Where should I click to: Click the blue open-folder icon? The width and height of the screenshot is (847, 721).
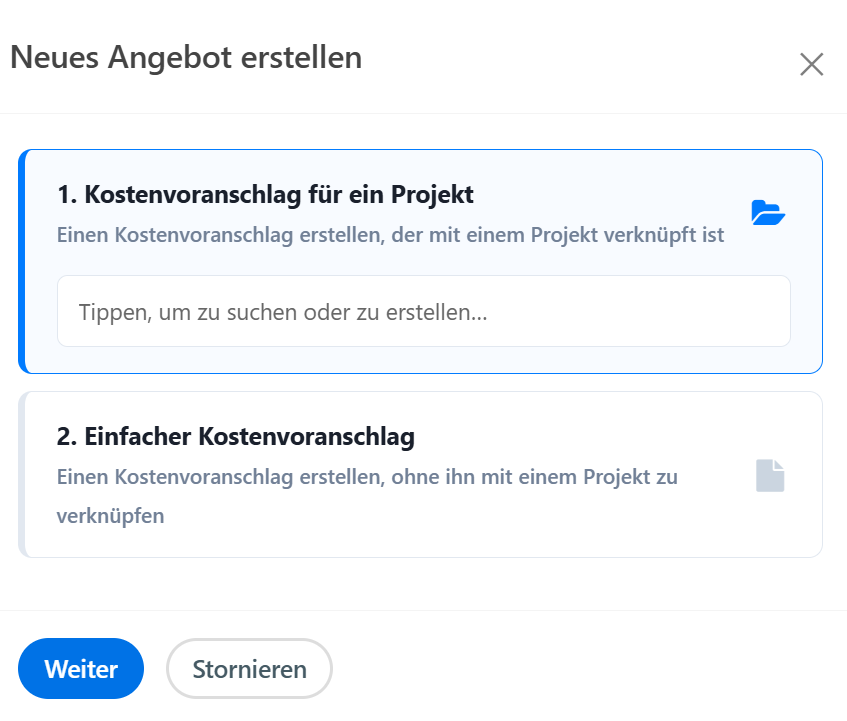(768, 213)
